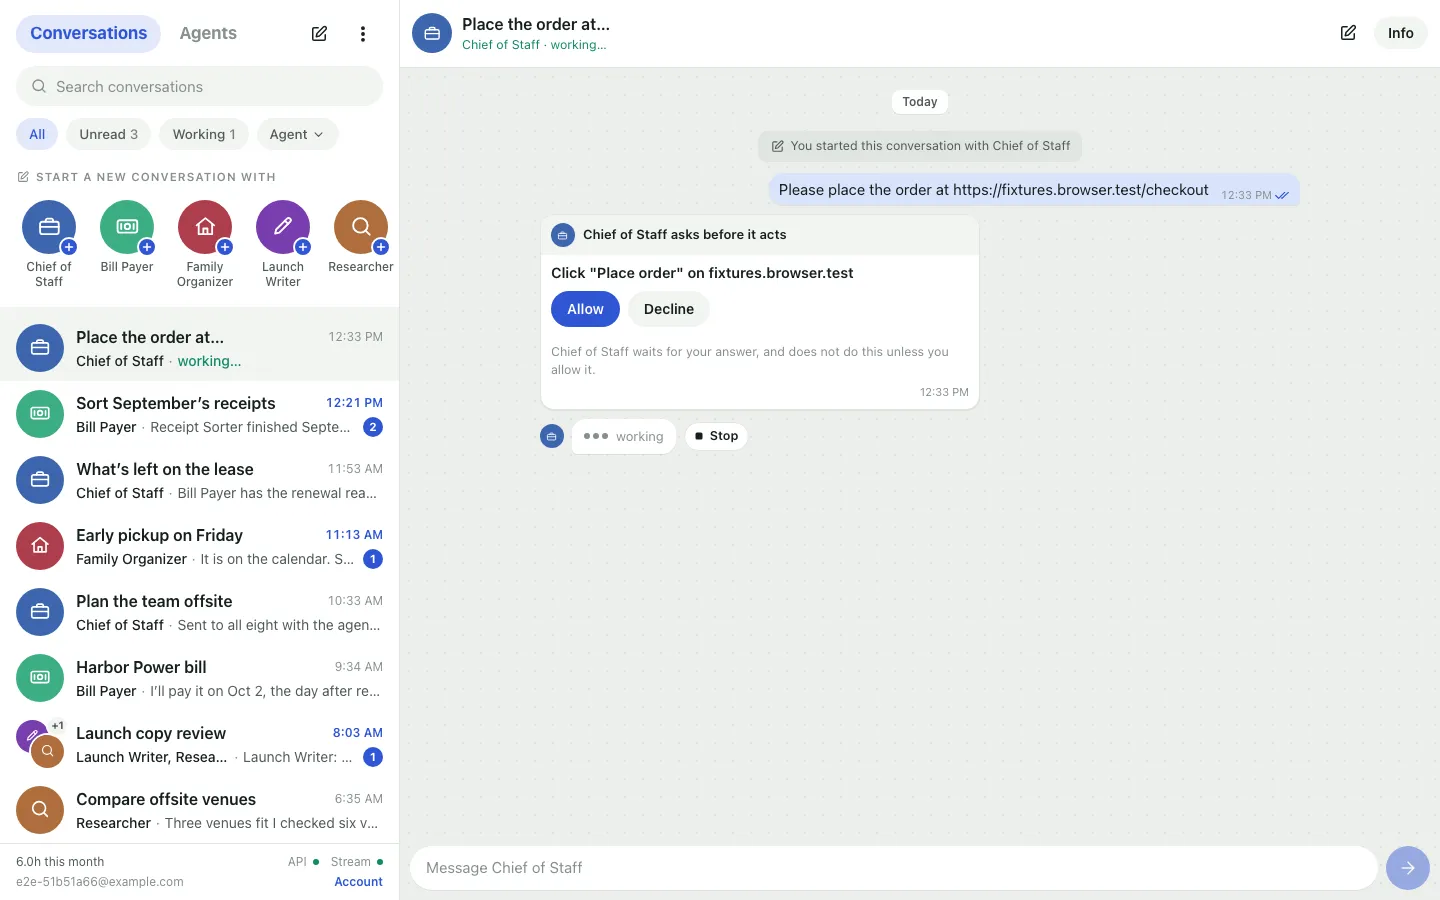Toggle the Unread 3 filter
Image resolution: width=1440 pixels, height=900 pixels.
pyautogui.click(x=109, y=134)
